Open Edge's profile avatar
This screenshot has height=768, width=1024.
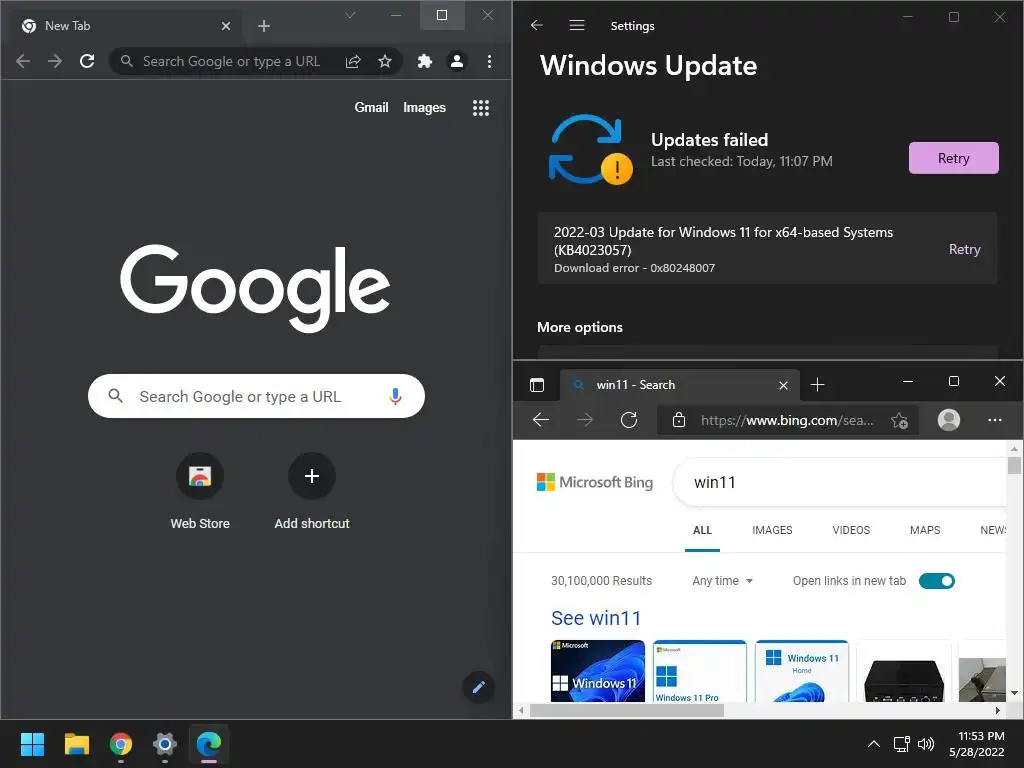(948, 420)
